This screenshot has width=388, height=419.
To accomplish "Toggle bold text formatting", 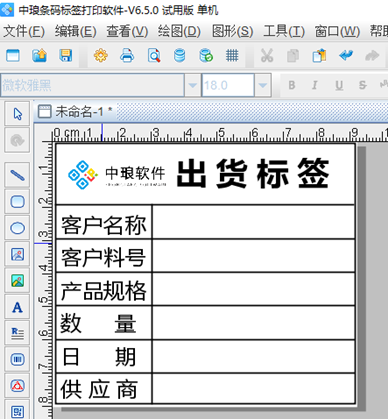I will (292, 85).
